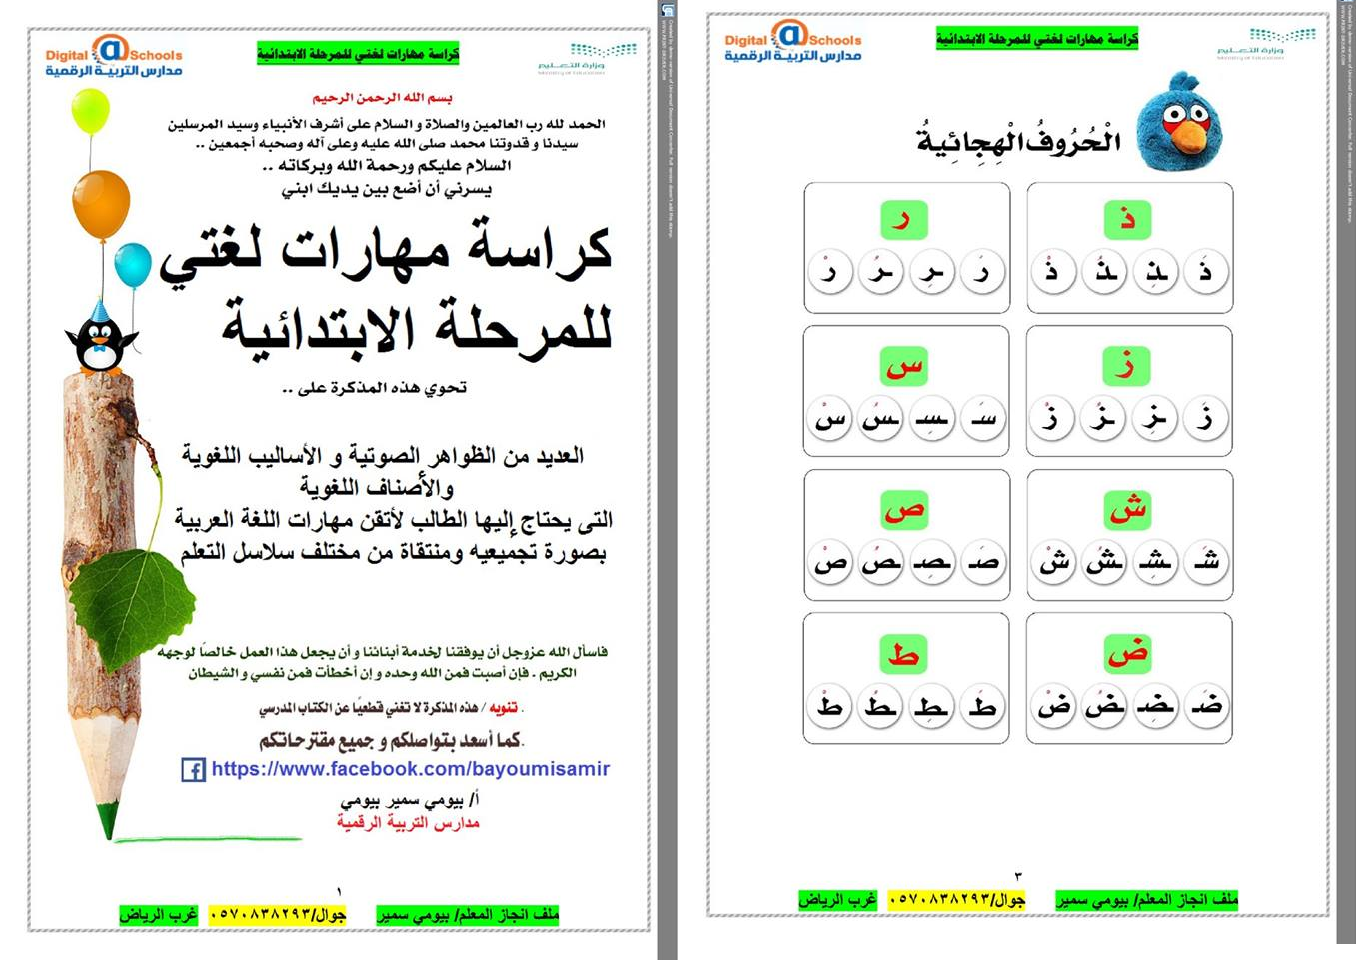Click the blue balloon on the cover page
This screenshot has width=1360, height=960.
tap(132, 266)
